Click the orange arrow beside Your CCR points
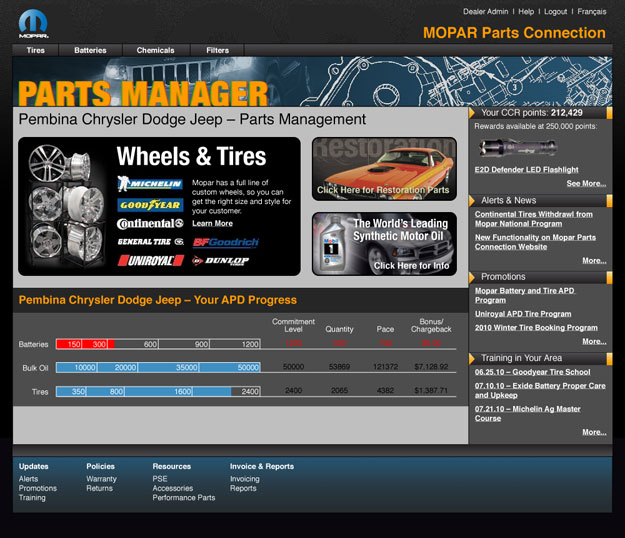625x538 pixels. coord(472,113)
